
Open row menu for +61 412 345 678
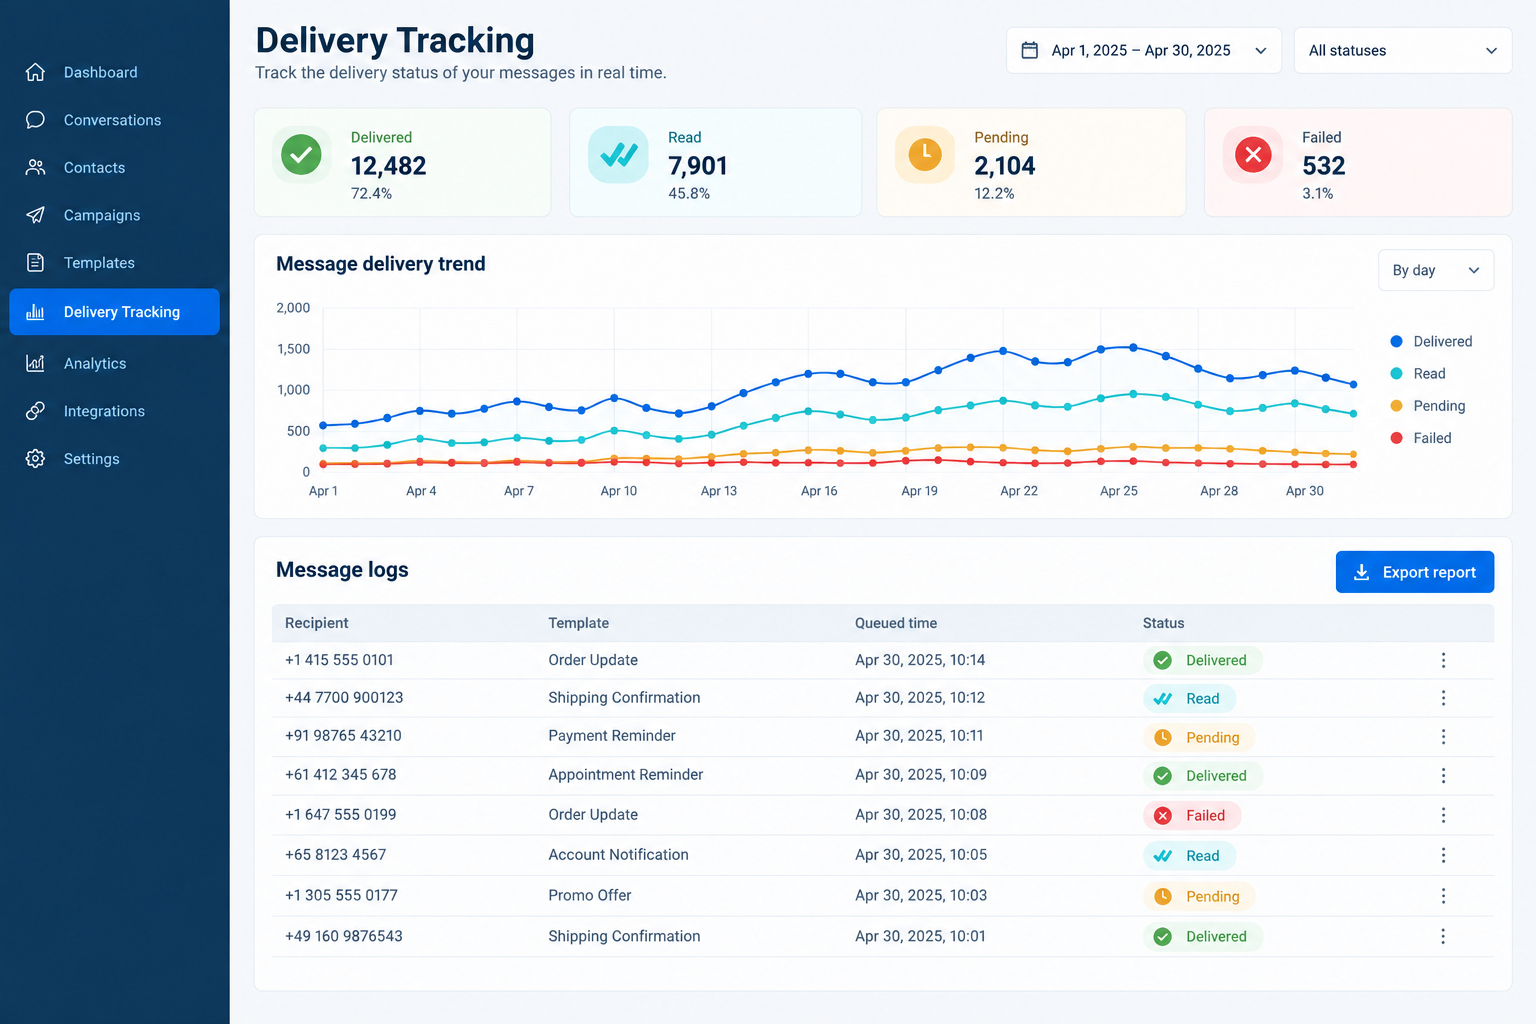(x=1443, y=775)
